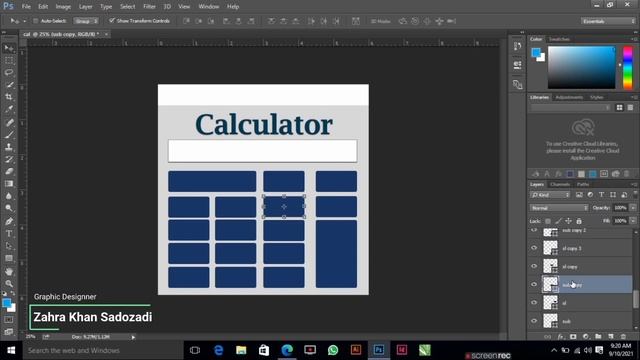Viewport: 640px width, 360px height.
Task: Open the layer filter Kind dropdown
Action: tap(550, 195)
